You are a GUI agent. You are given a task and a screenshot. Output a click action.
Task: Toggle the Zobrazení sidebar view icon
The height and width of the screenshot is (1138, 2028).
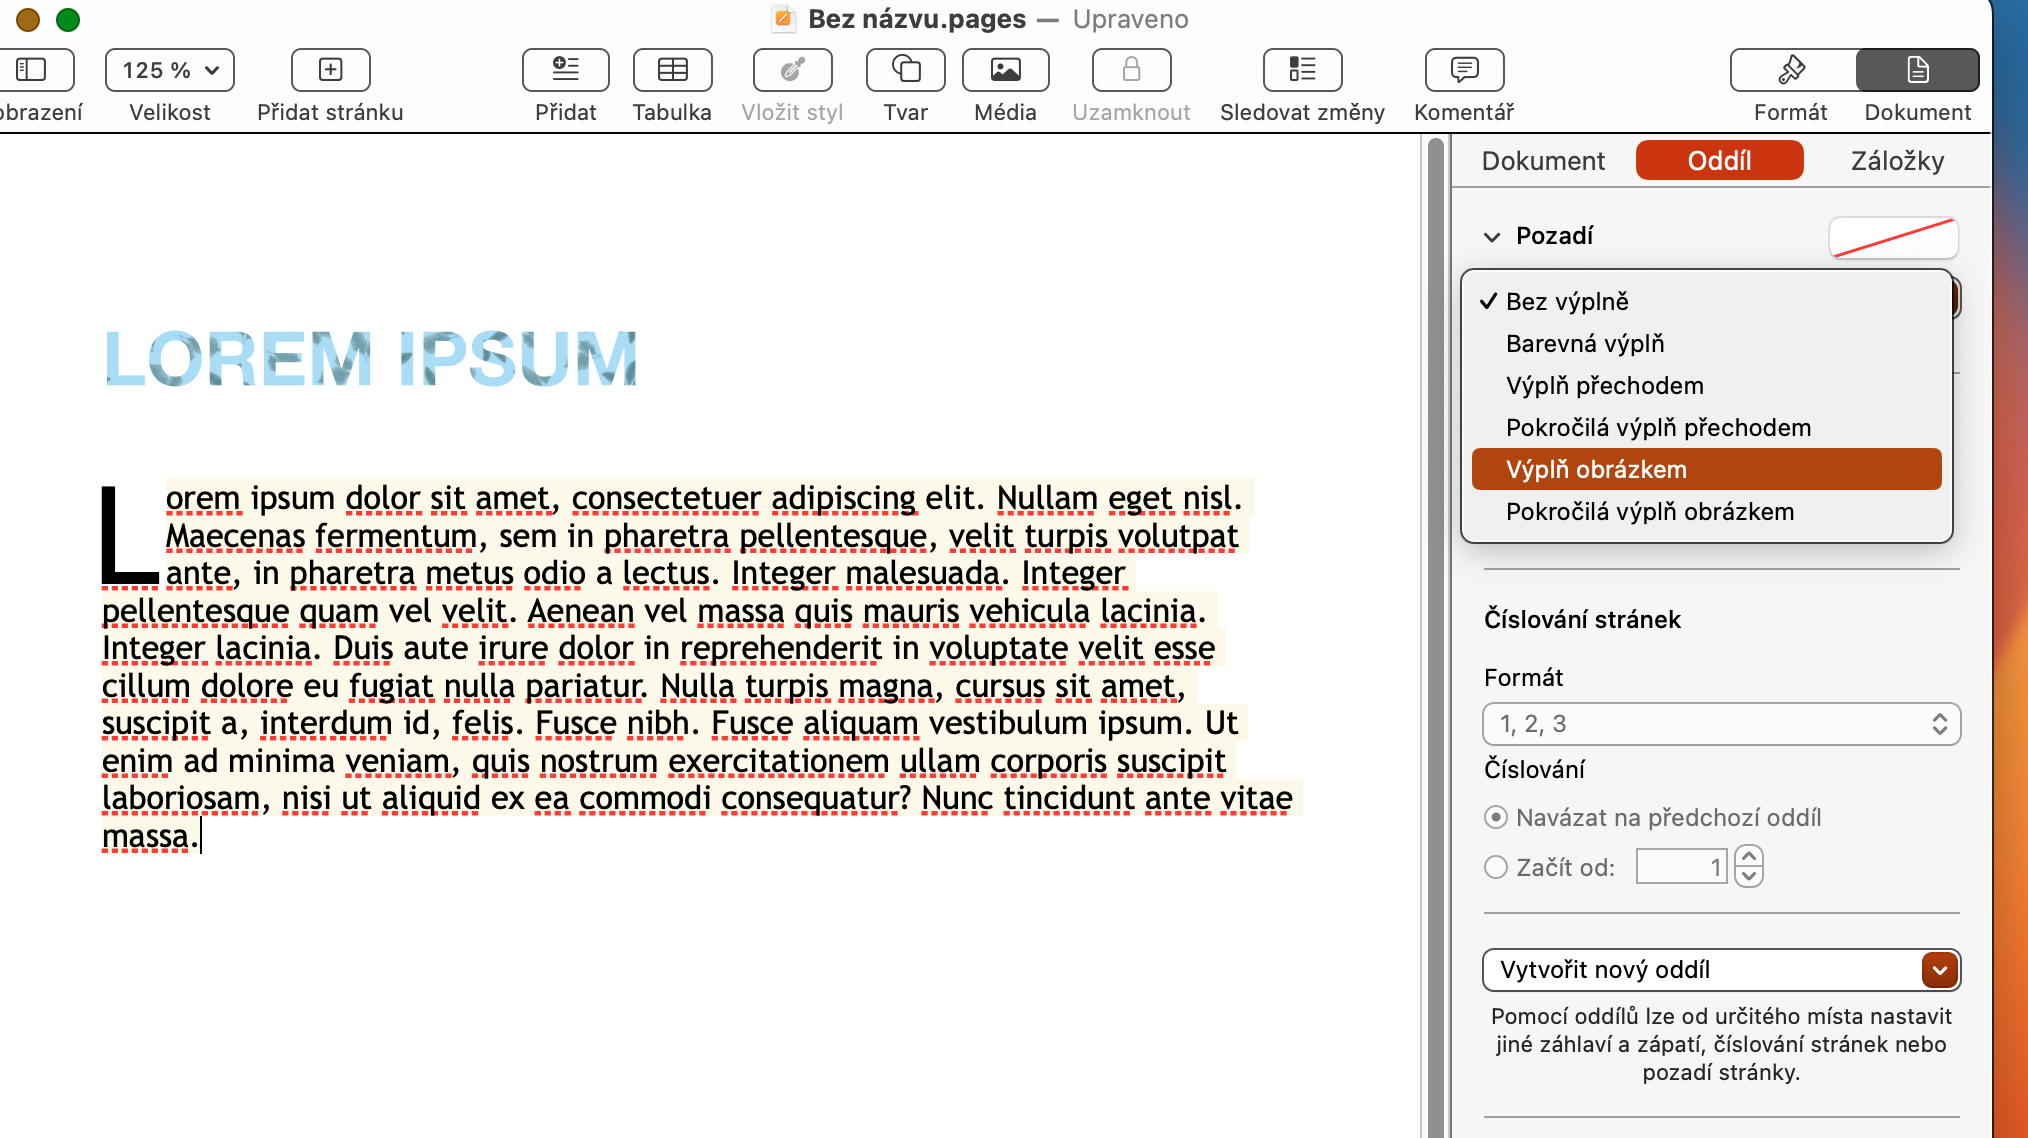[32, 70]
